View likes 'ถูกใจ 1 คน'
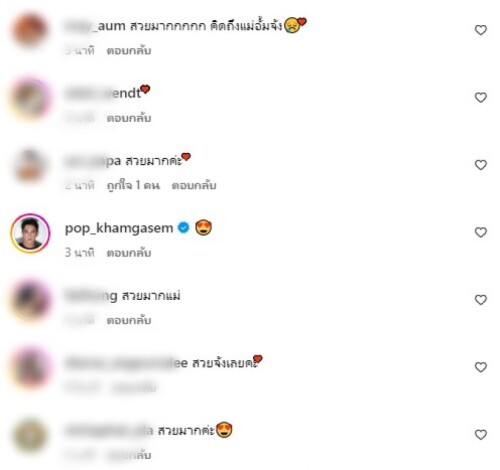500x470 pixels. pos(133,185)
